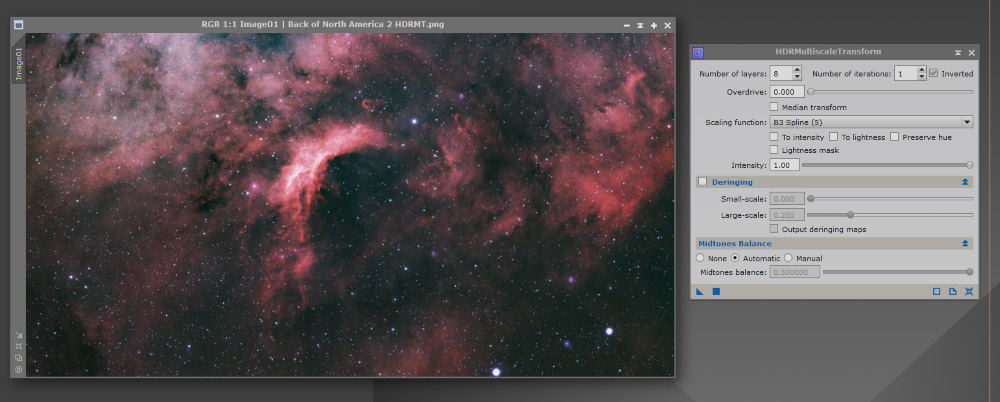The height and width of the screenshot is (402, 1000).
Task: Click the Large-scale deringing slider handle
Action: tap(850, 215)
